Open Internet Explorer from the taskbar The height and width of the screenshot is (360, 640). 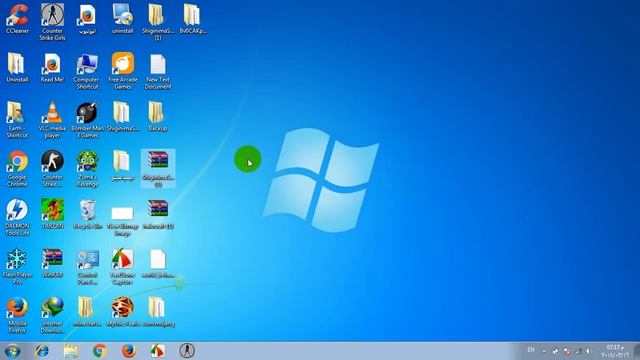pyautogui.click(x=42, y=351)
